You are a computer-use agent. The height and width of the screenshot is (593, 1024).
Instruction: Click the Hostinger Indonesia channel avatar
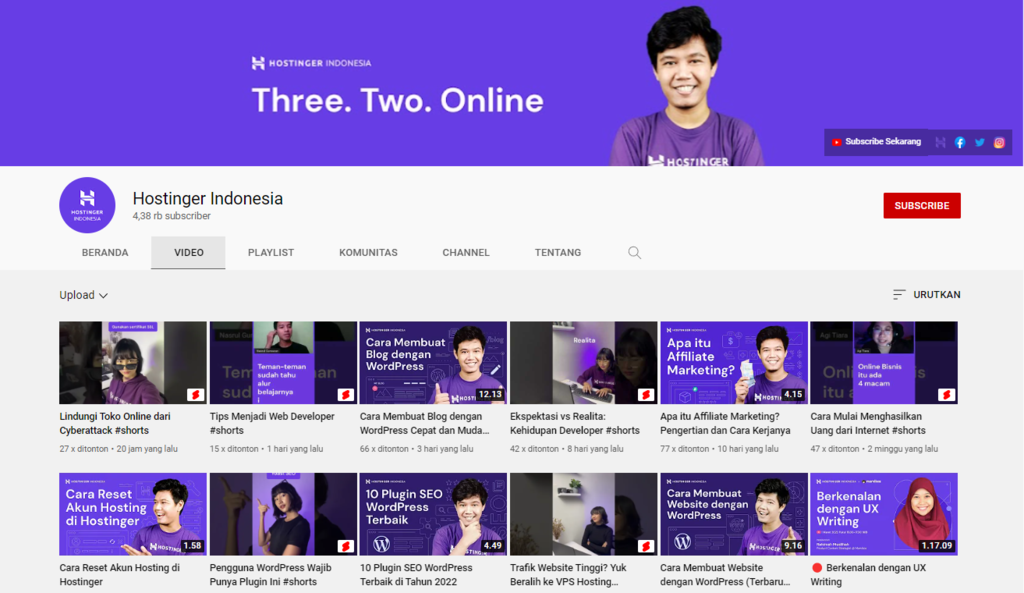coord(87,205)
